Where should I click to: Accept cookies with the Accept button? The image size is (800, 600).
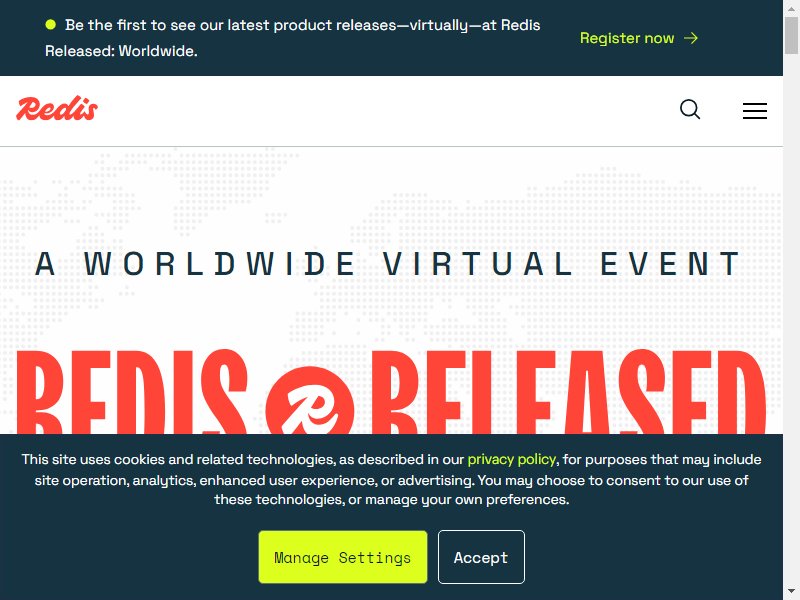pyautogui.click(x=481, y=557)
